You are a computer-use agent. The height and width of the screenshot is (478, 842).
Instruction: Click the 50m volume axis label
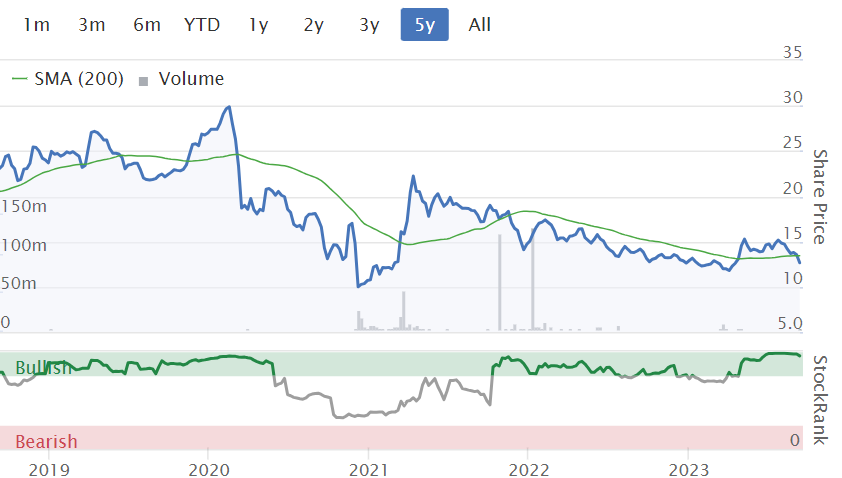pos(18,284)
